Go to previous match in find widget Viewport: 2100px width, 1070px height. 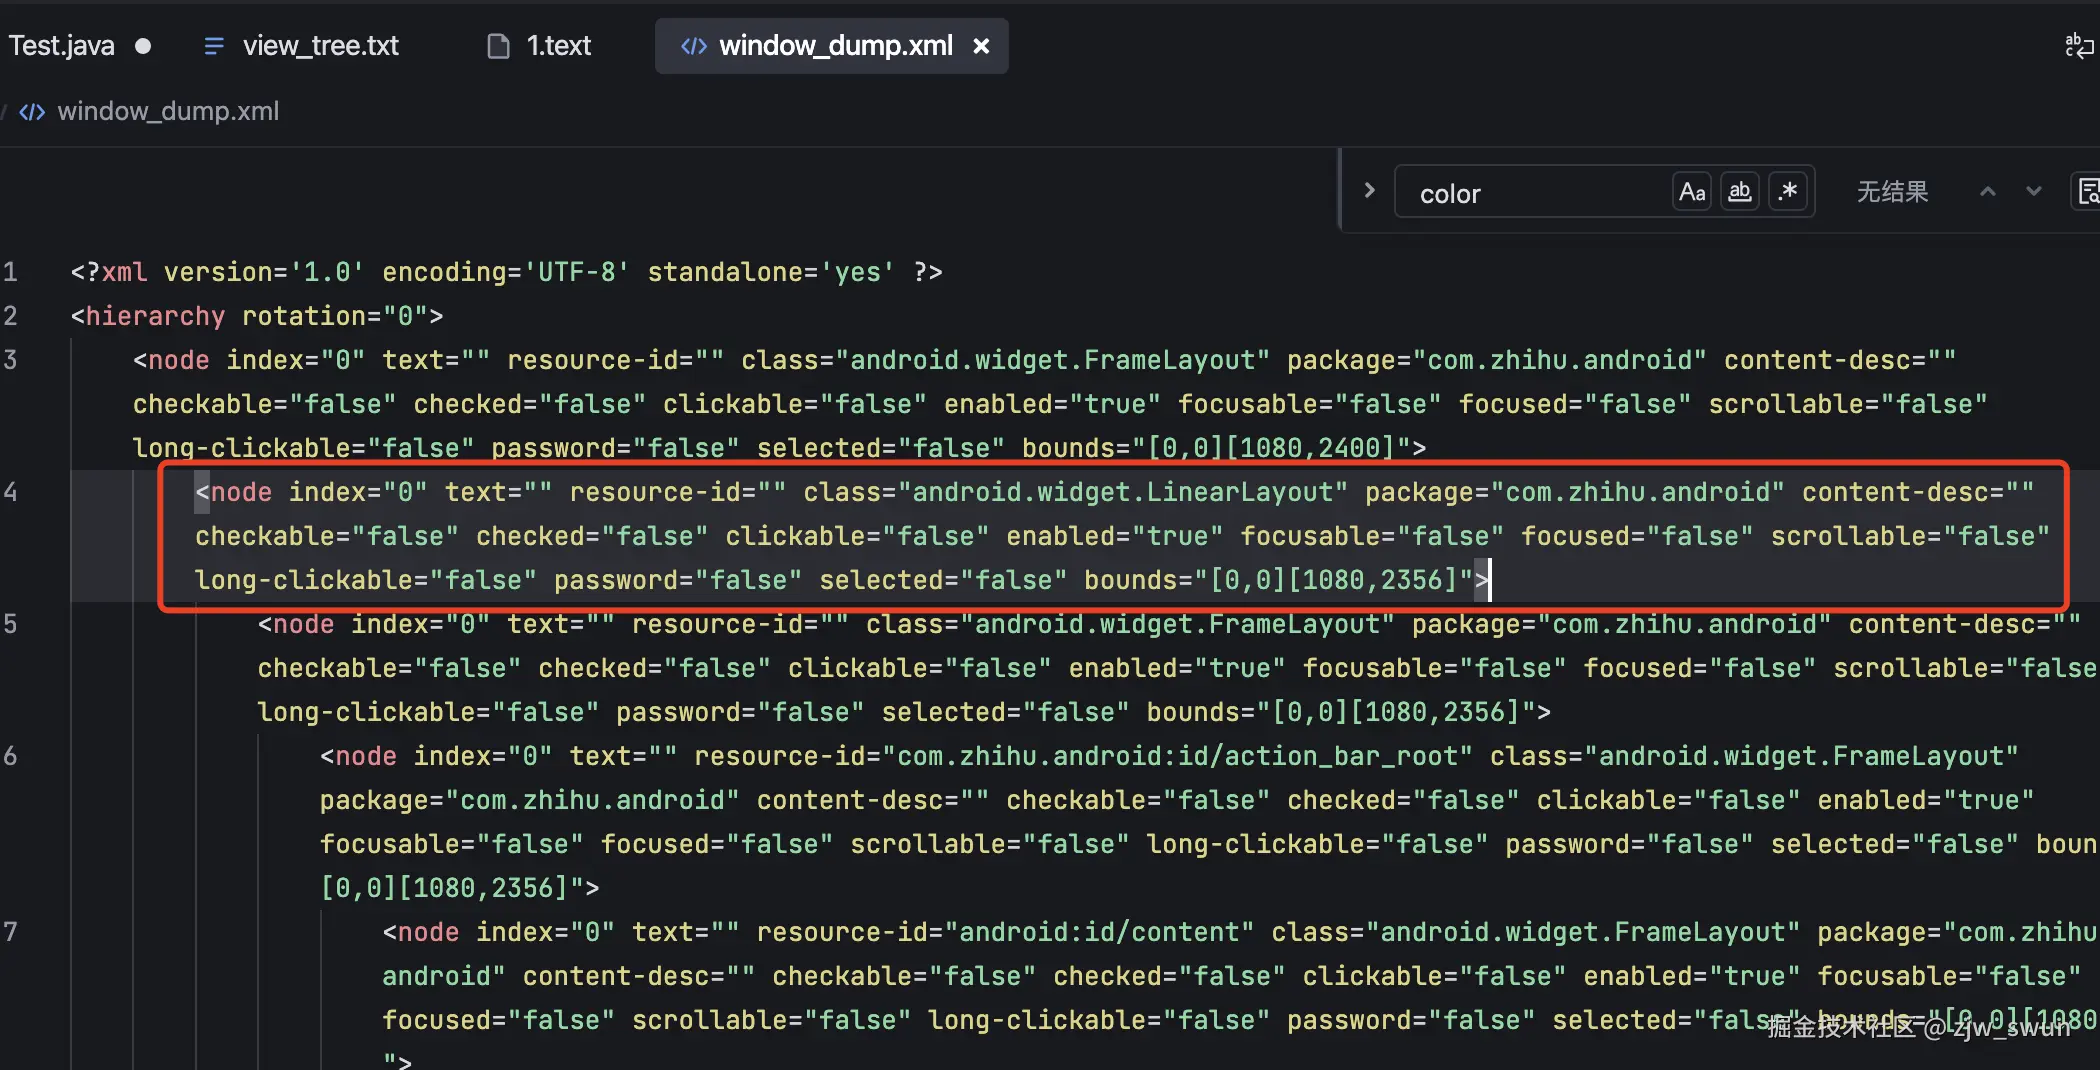(1988, 191)
